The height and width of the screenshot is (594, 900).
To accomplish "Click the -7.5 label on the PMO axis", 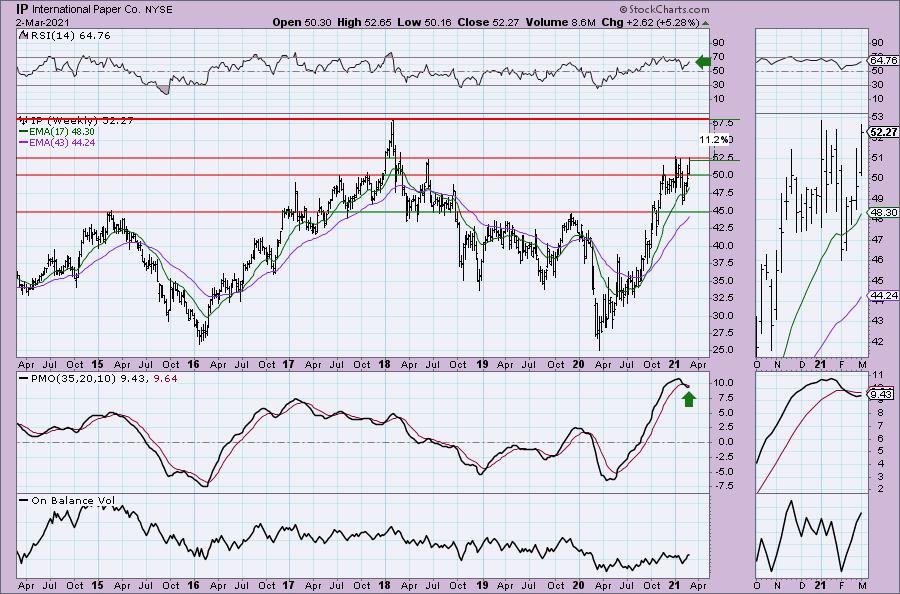I will [x=722, y=486].
